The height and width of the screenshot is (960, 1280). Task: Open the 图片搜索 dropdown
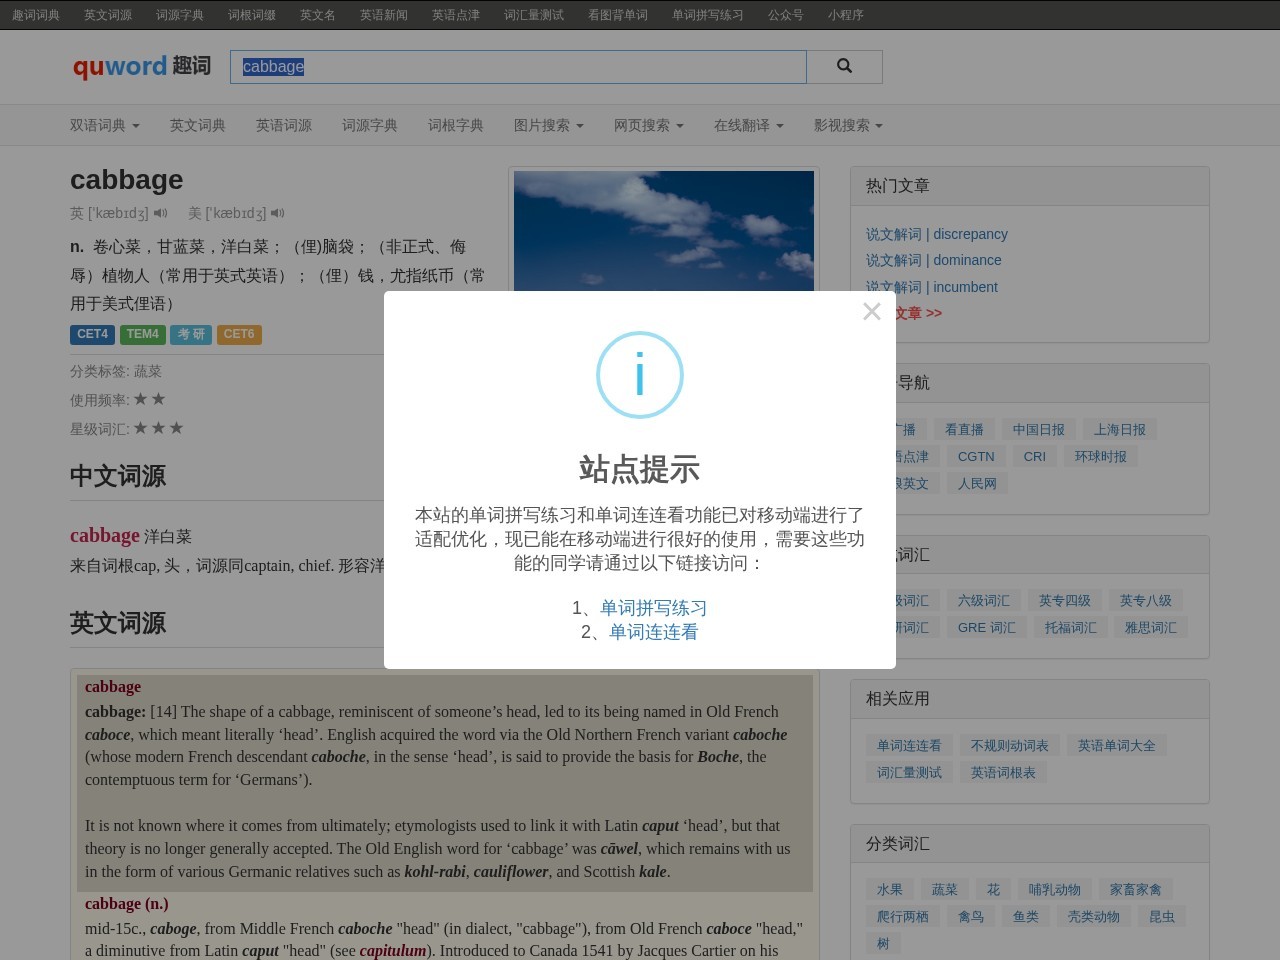[x=548, y=125]
